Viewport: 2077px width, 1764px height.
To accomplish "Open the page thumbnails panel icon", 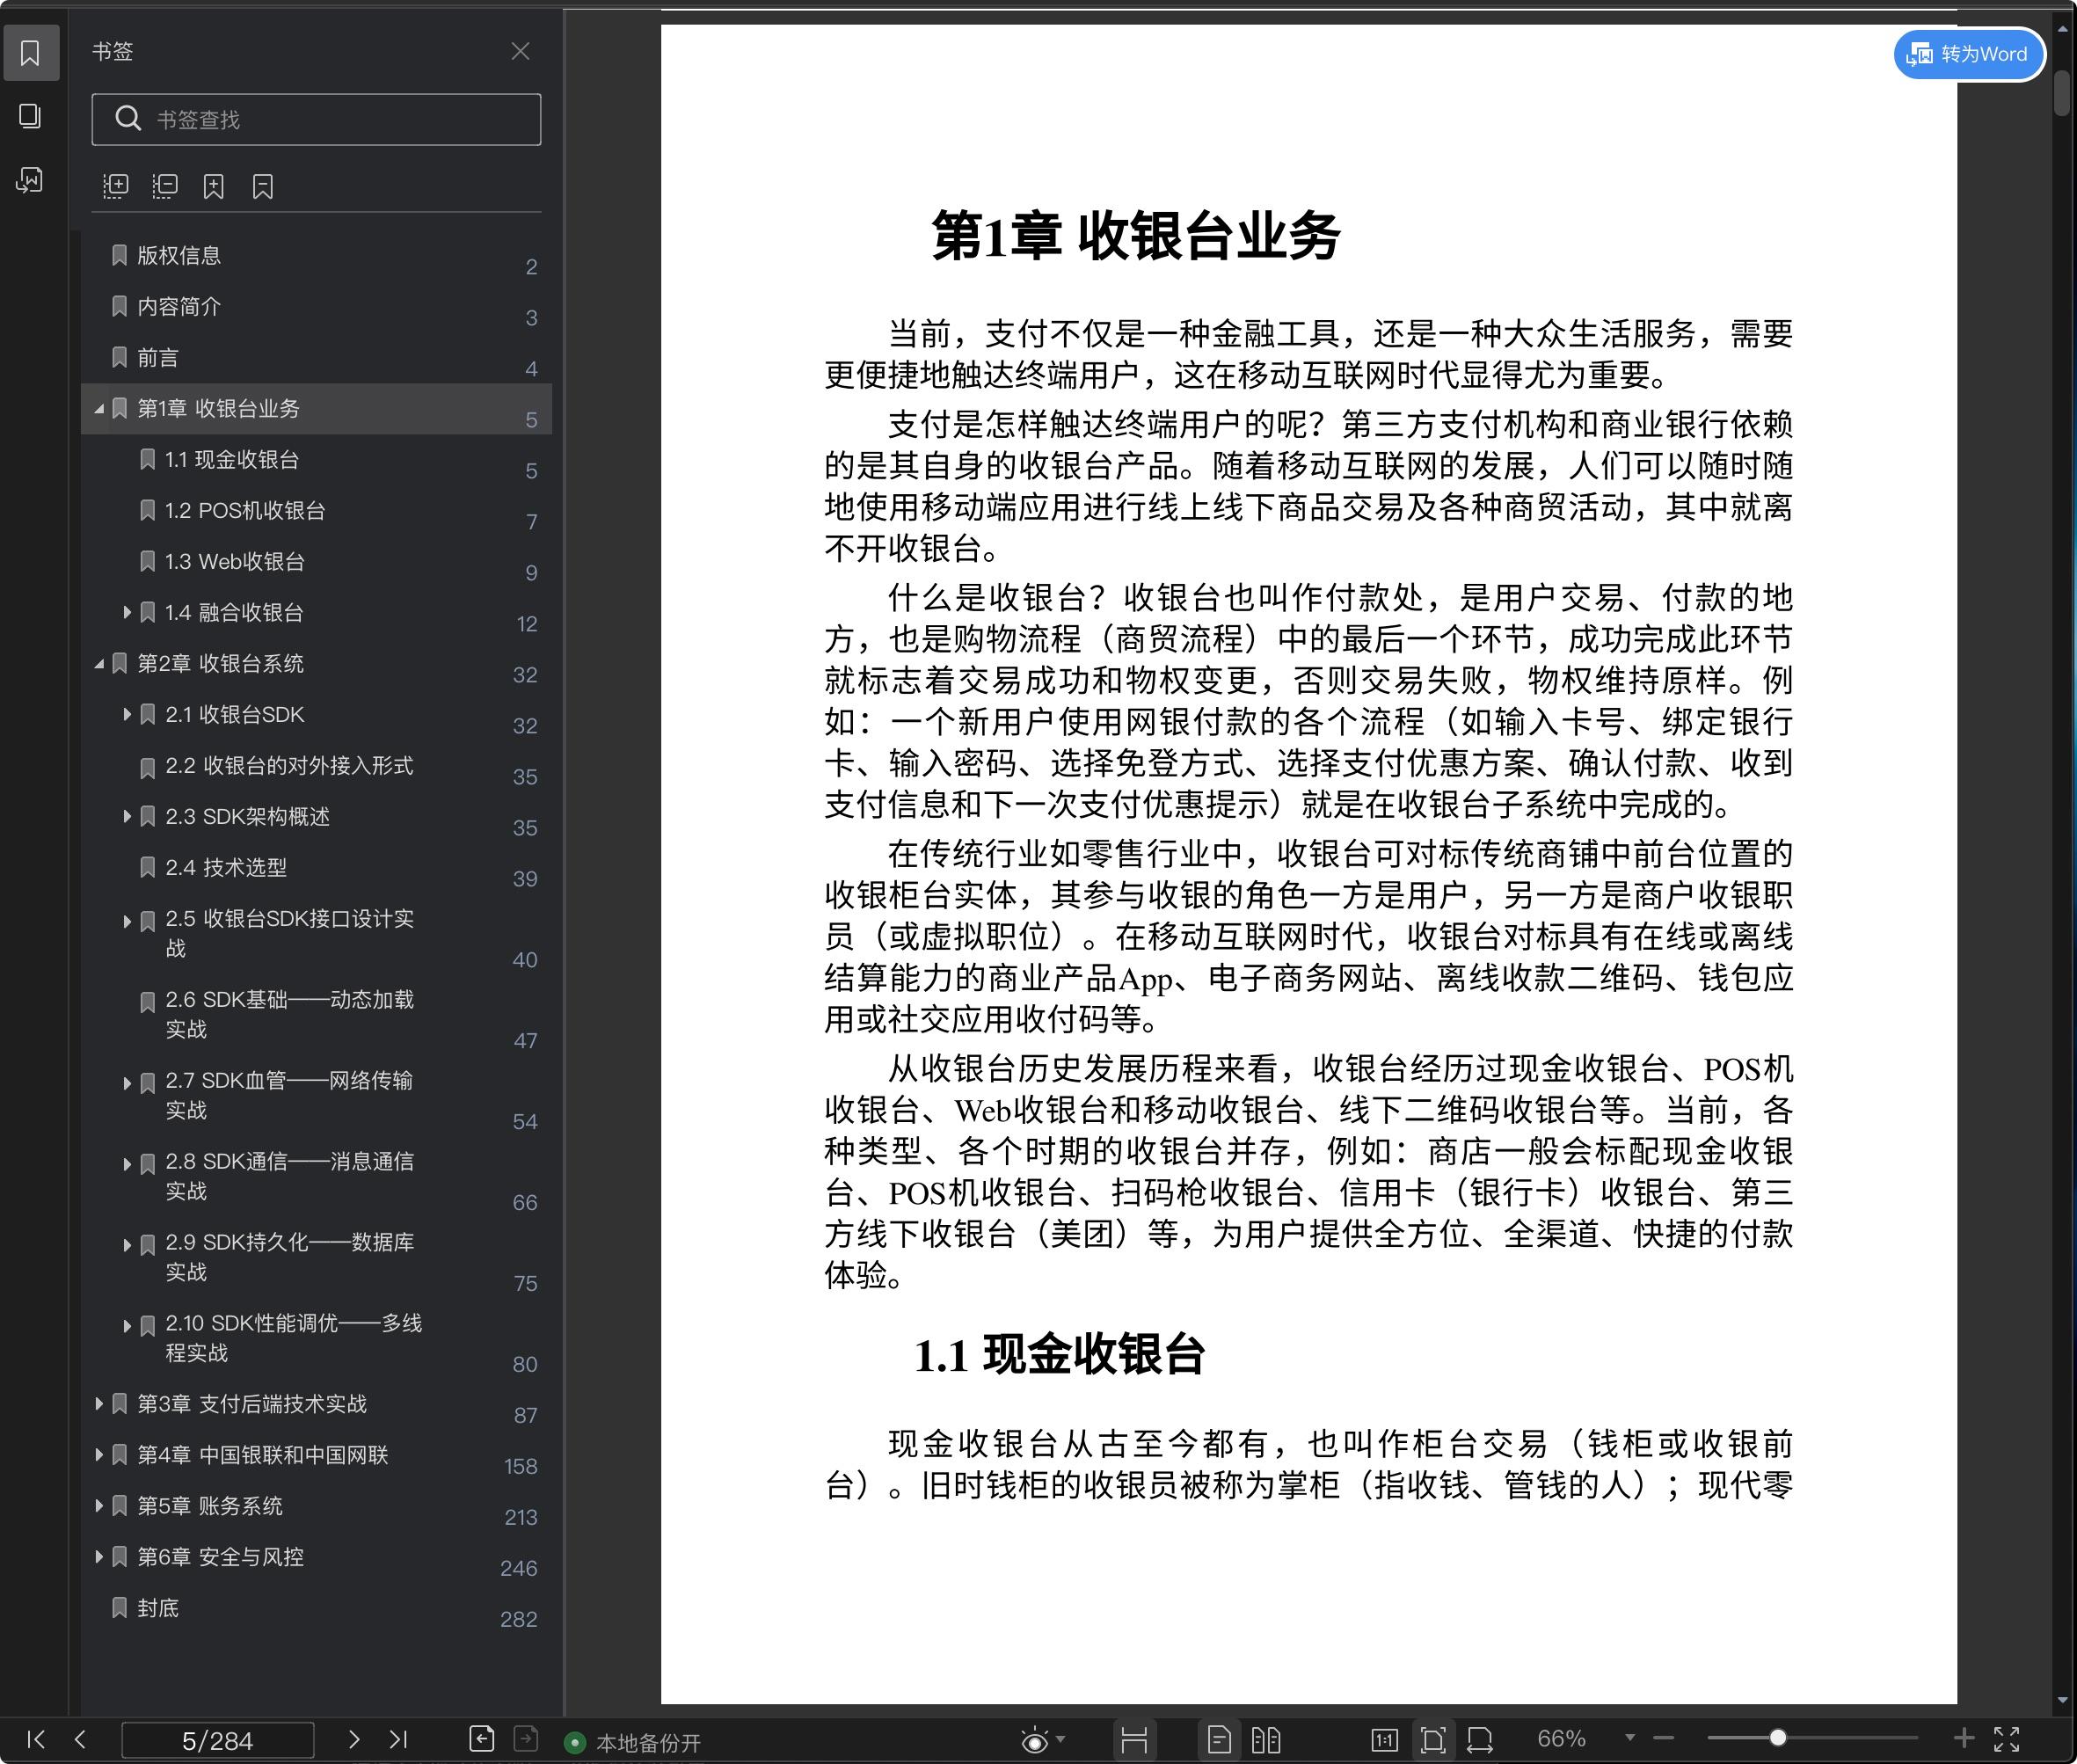I will pyautogui.click(x=30, y=116).
